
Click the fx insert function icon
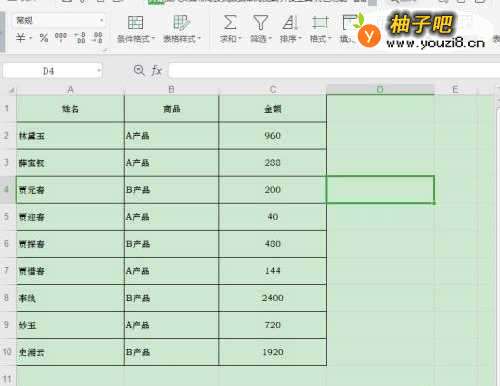point(157,70)
